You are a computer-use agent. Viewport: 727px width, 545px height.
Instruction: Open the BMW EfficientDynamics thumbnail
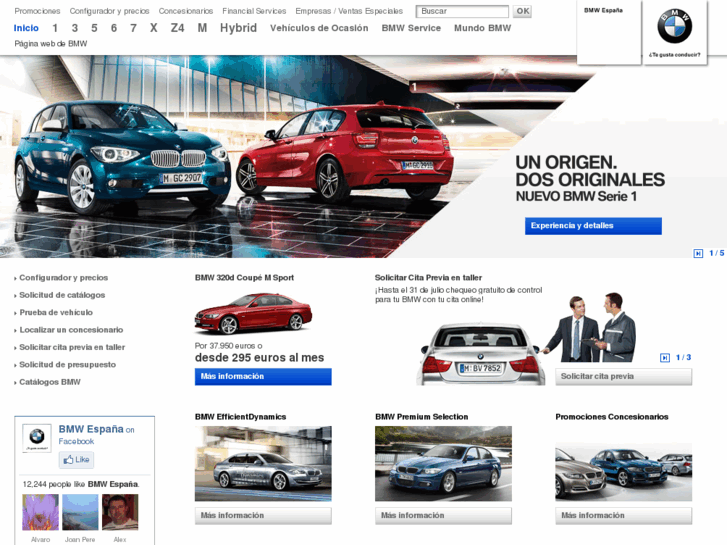263,464
